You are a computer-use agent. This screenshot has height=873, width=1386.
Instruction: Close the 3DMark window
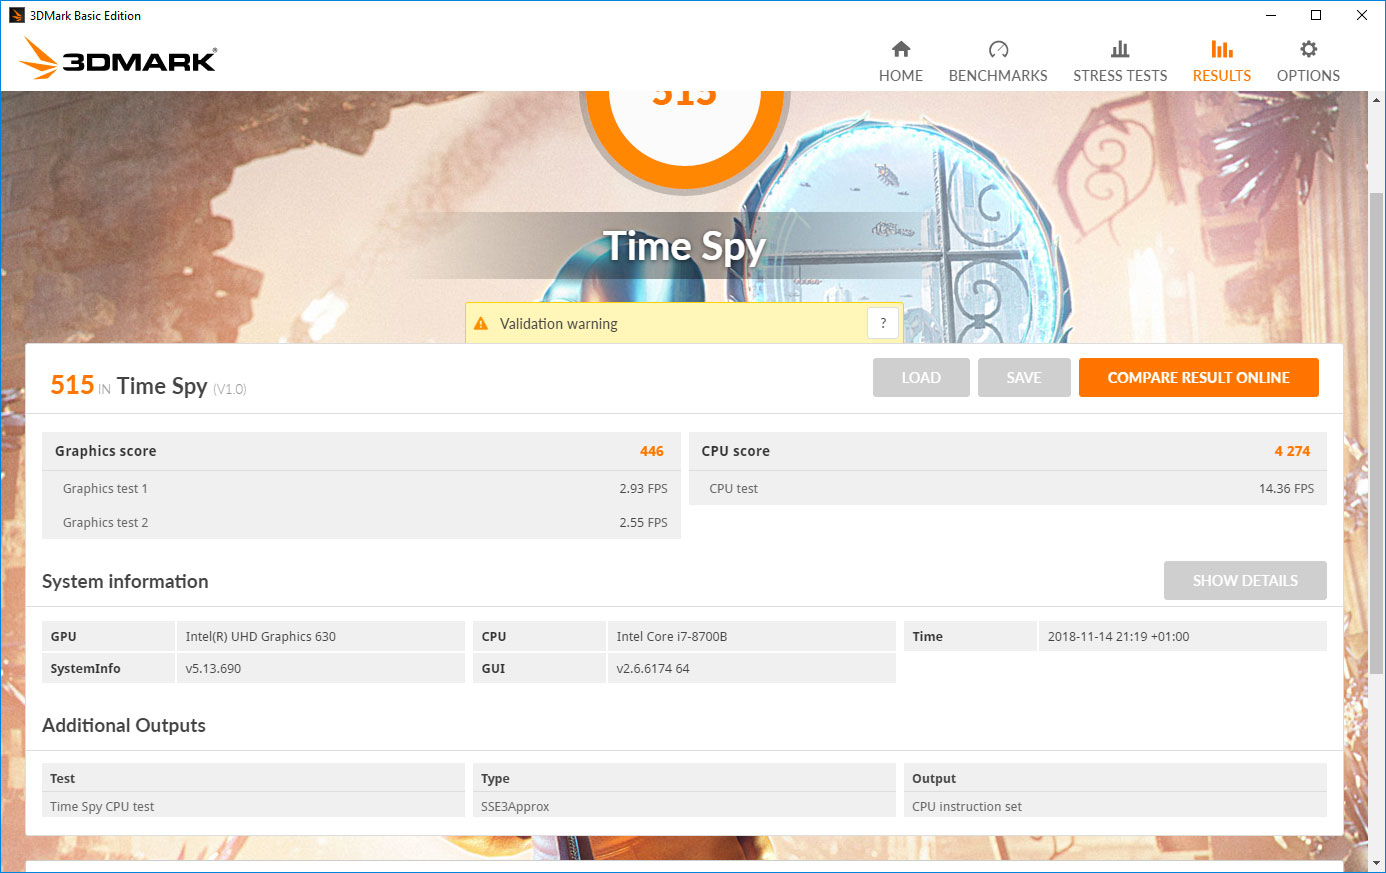coord(1361,15)
